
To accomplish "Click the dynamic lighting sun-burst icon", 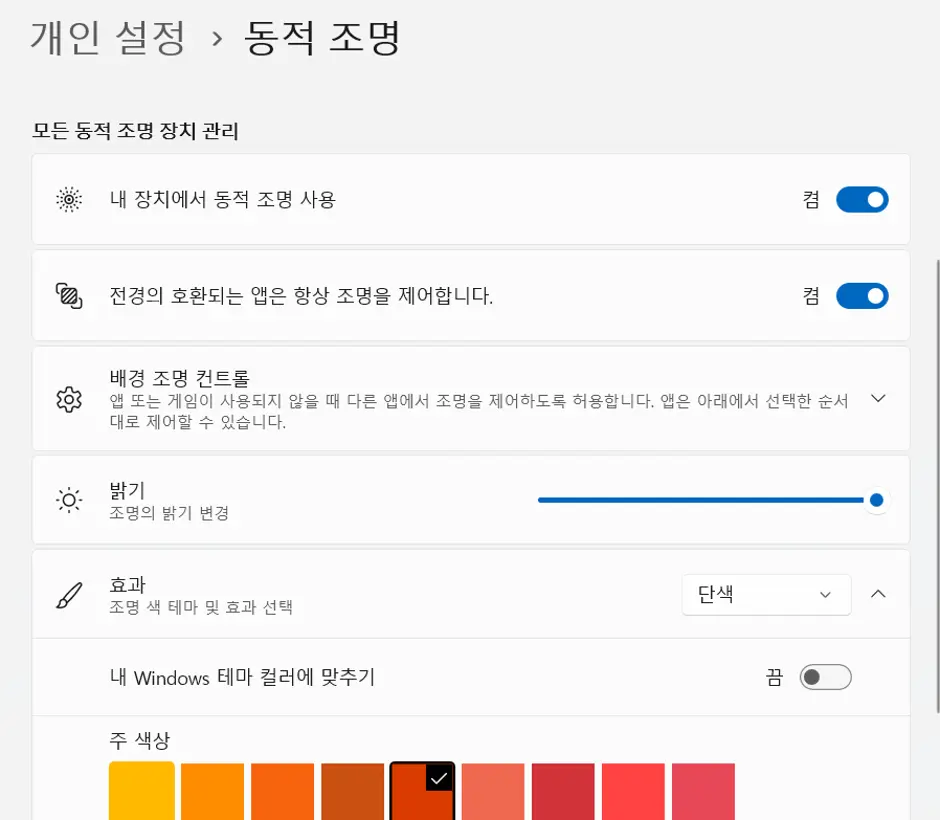I will (x=69, y=200).
